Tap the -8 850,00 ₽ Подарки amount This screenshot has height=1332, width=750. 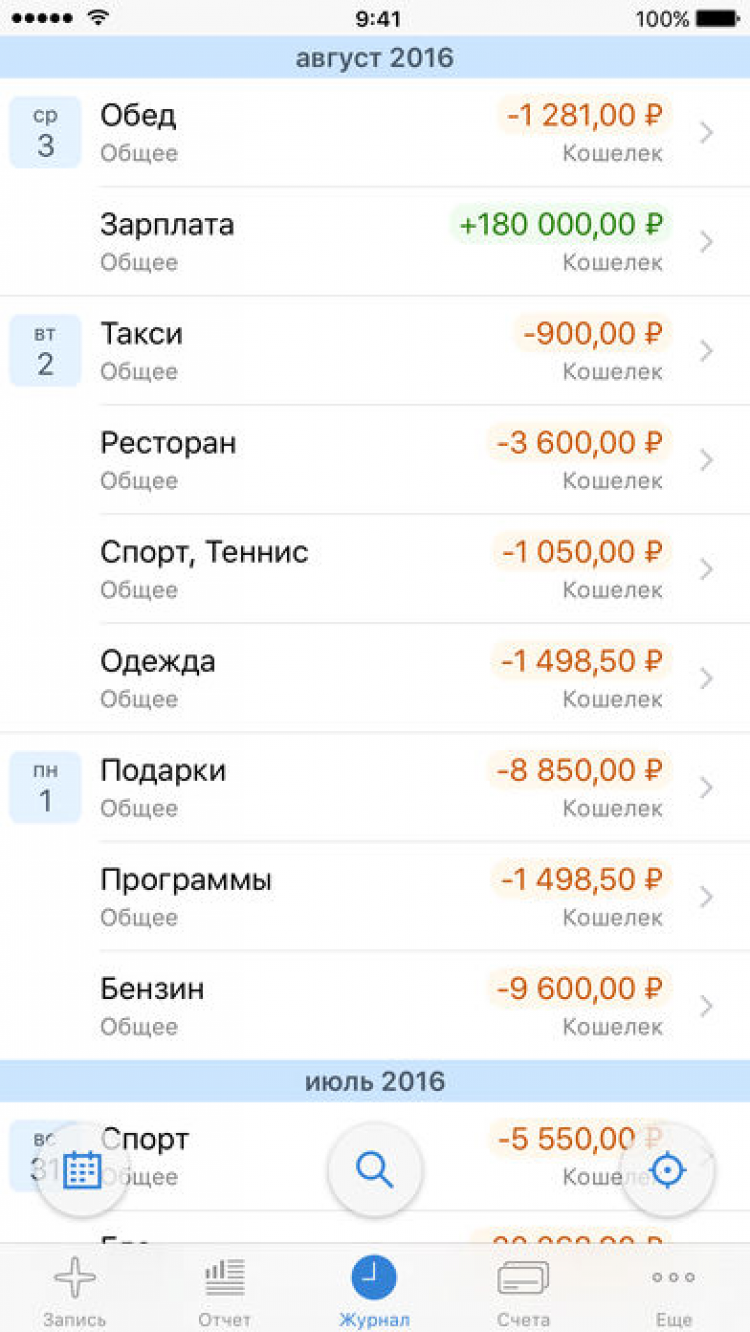tap(578, 771)
